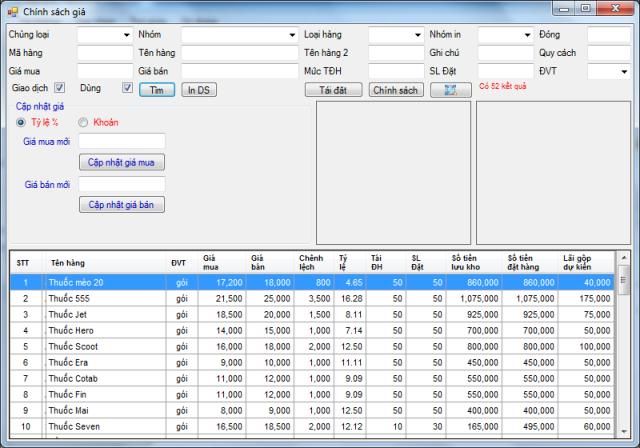Click the table scrollbar up arrow

click(x=623, y=258)
